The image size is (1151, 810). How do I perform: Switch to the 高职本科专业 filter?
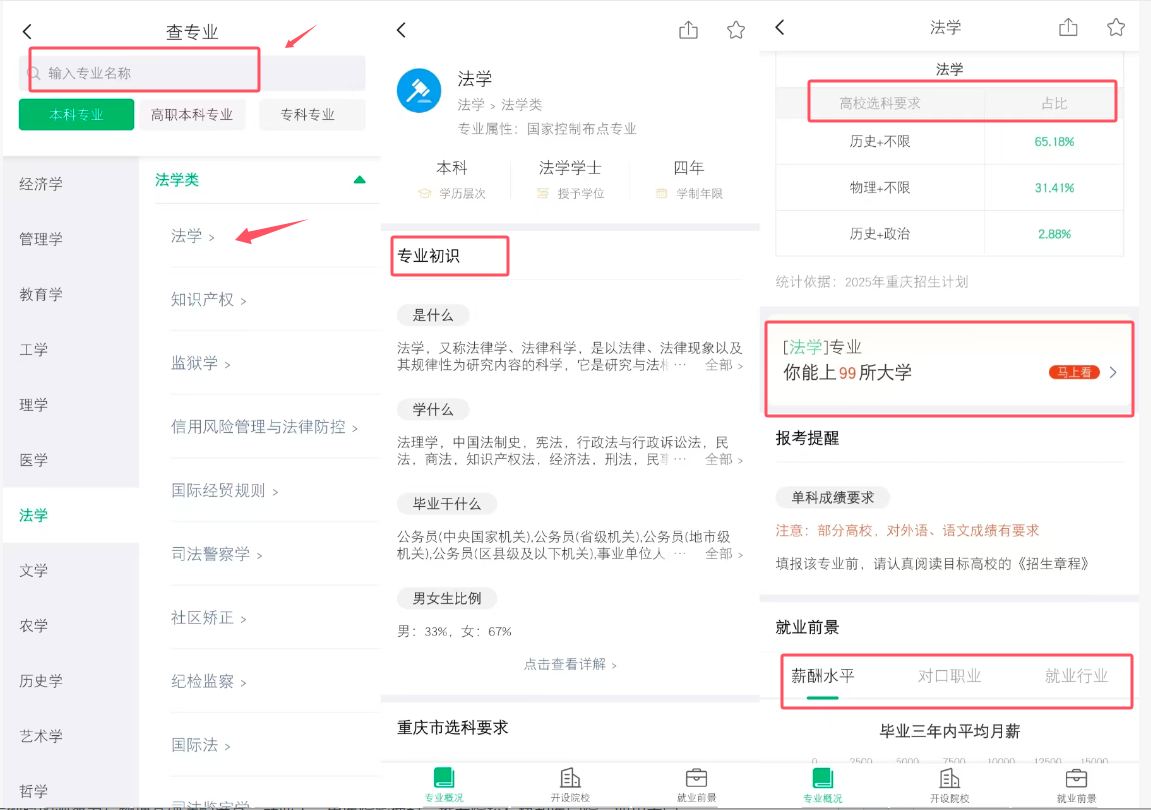[x=192, y=115]
